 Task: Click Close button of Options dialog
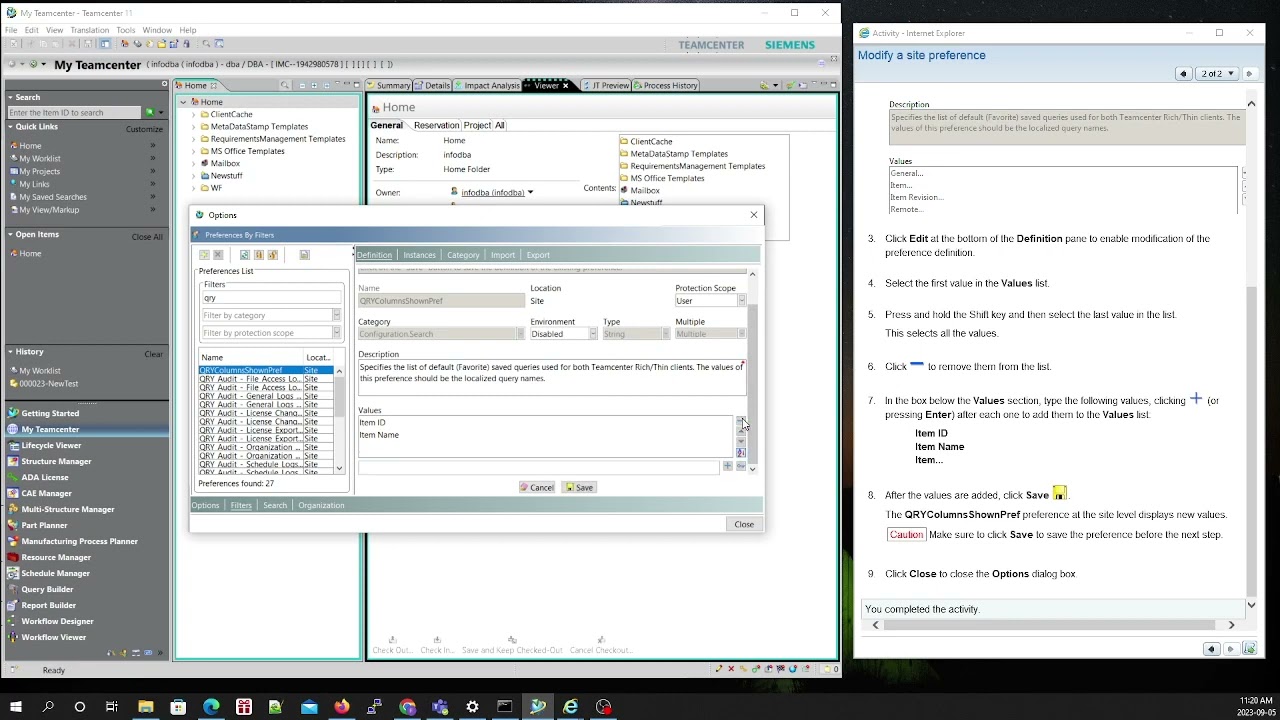tap(744, 524)
